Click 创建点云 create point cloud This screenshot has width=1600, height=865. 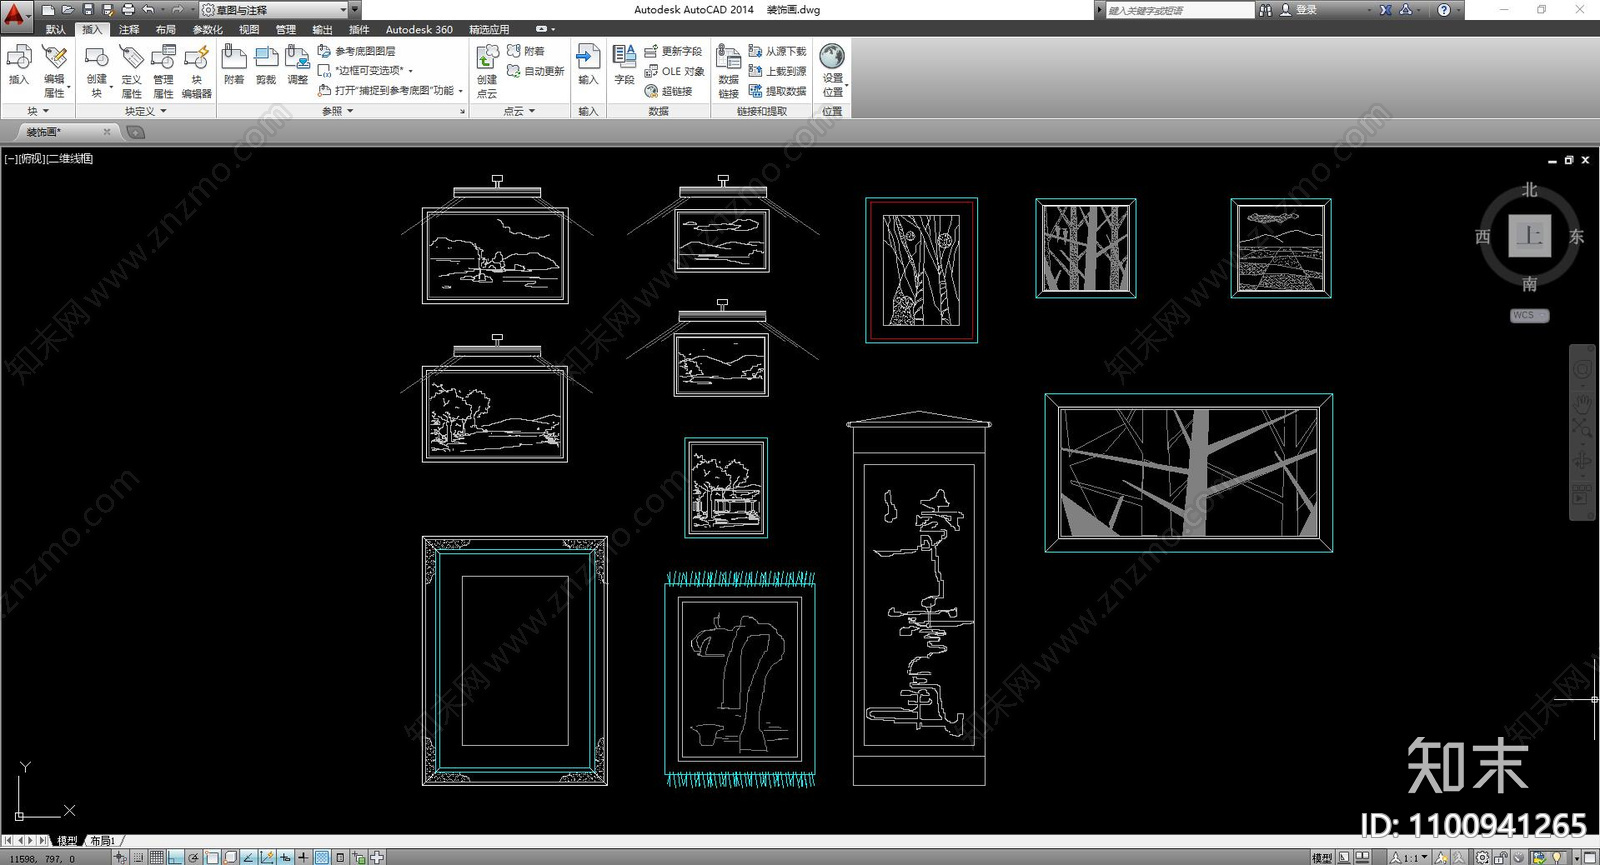pos(487,70)
